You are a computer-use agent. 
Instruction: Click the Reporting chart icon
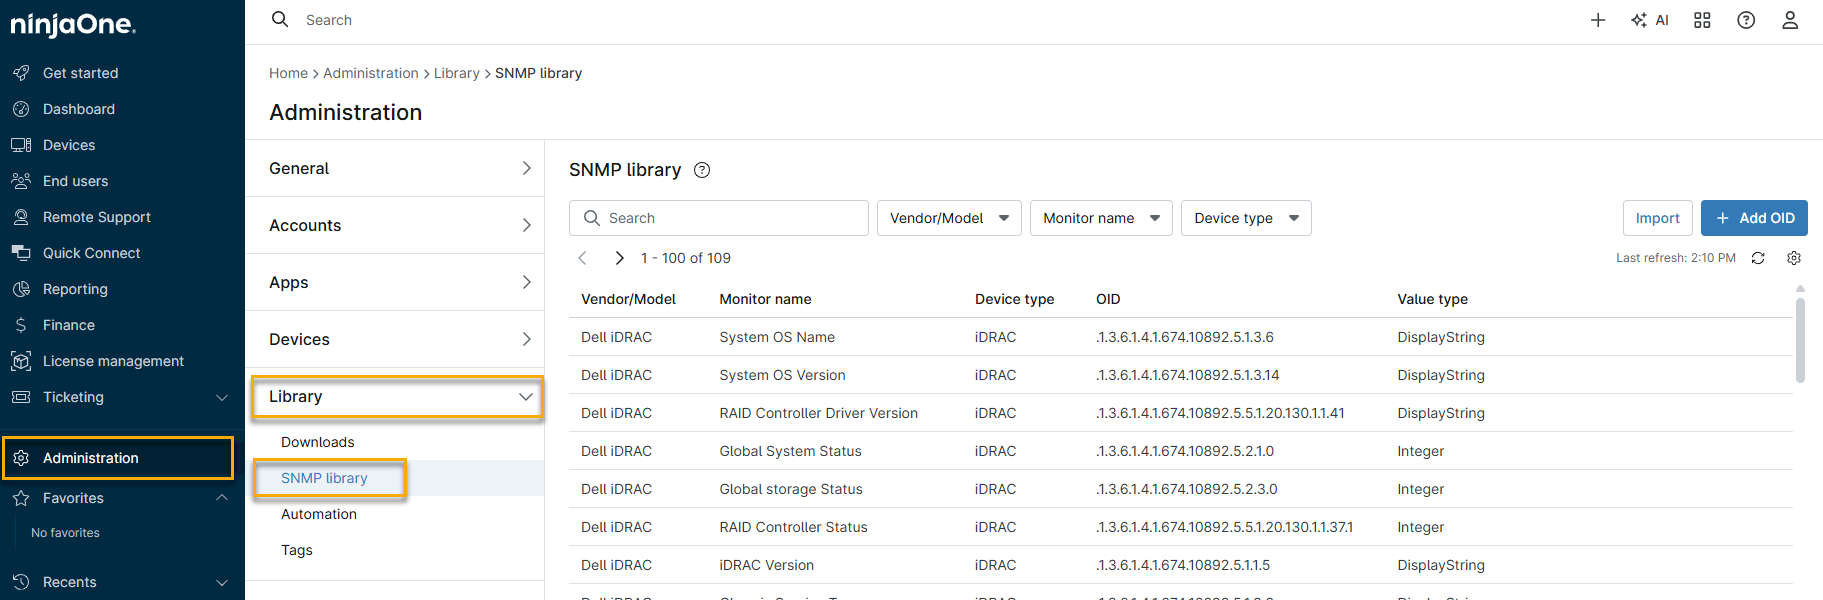click(x=21, y=289)
